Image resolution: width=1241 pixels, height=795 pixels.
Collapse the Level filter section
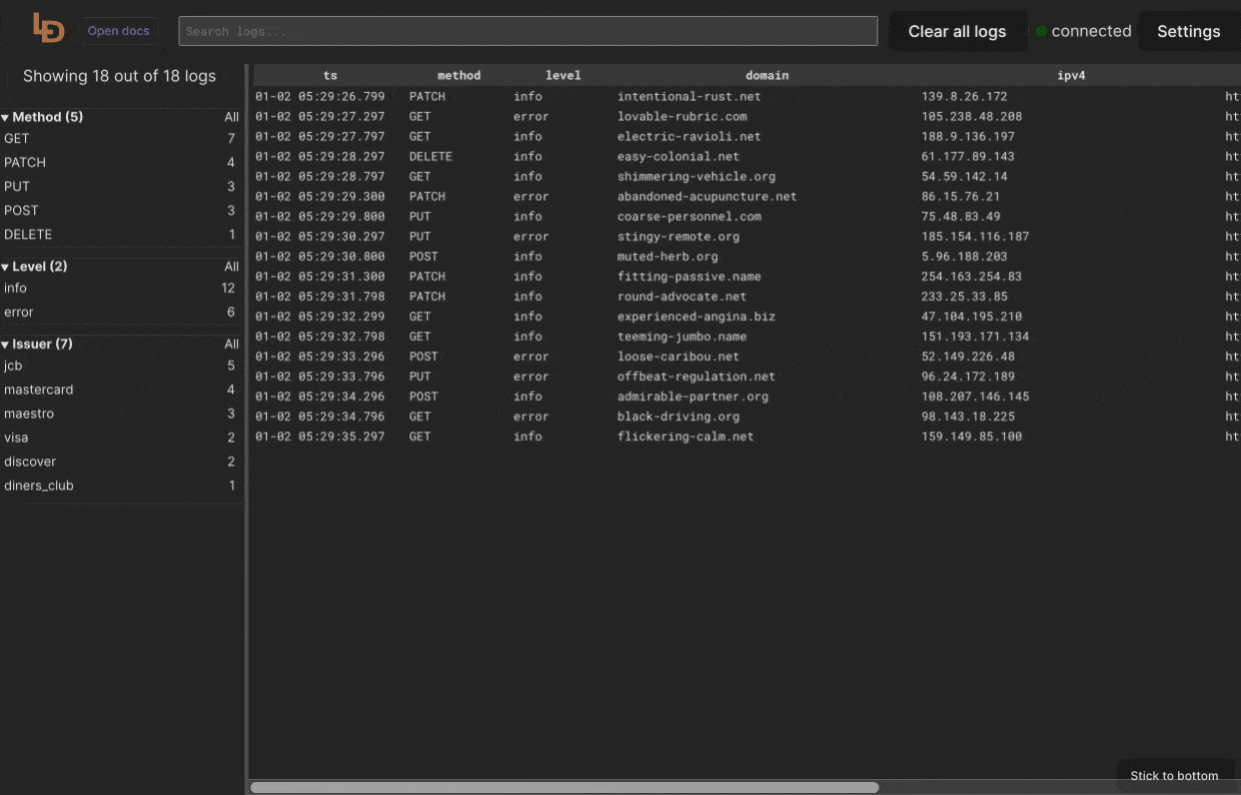[x=6, y=267]
